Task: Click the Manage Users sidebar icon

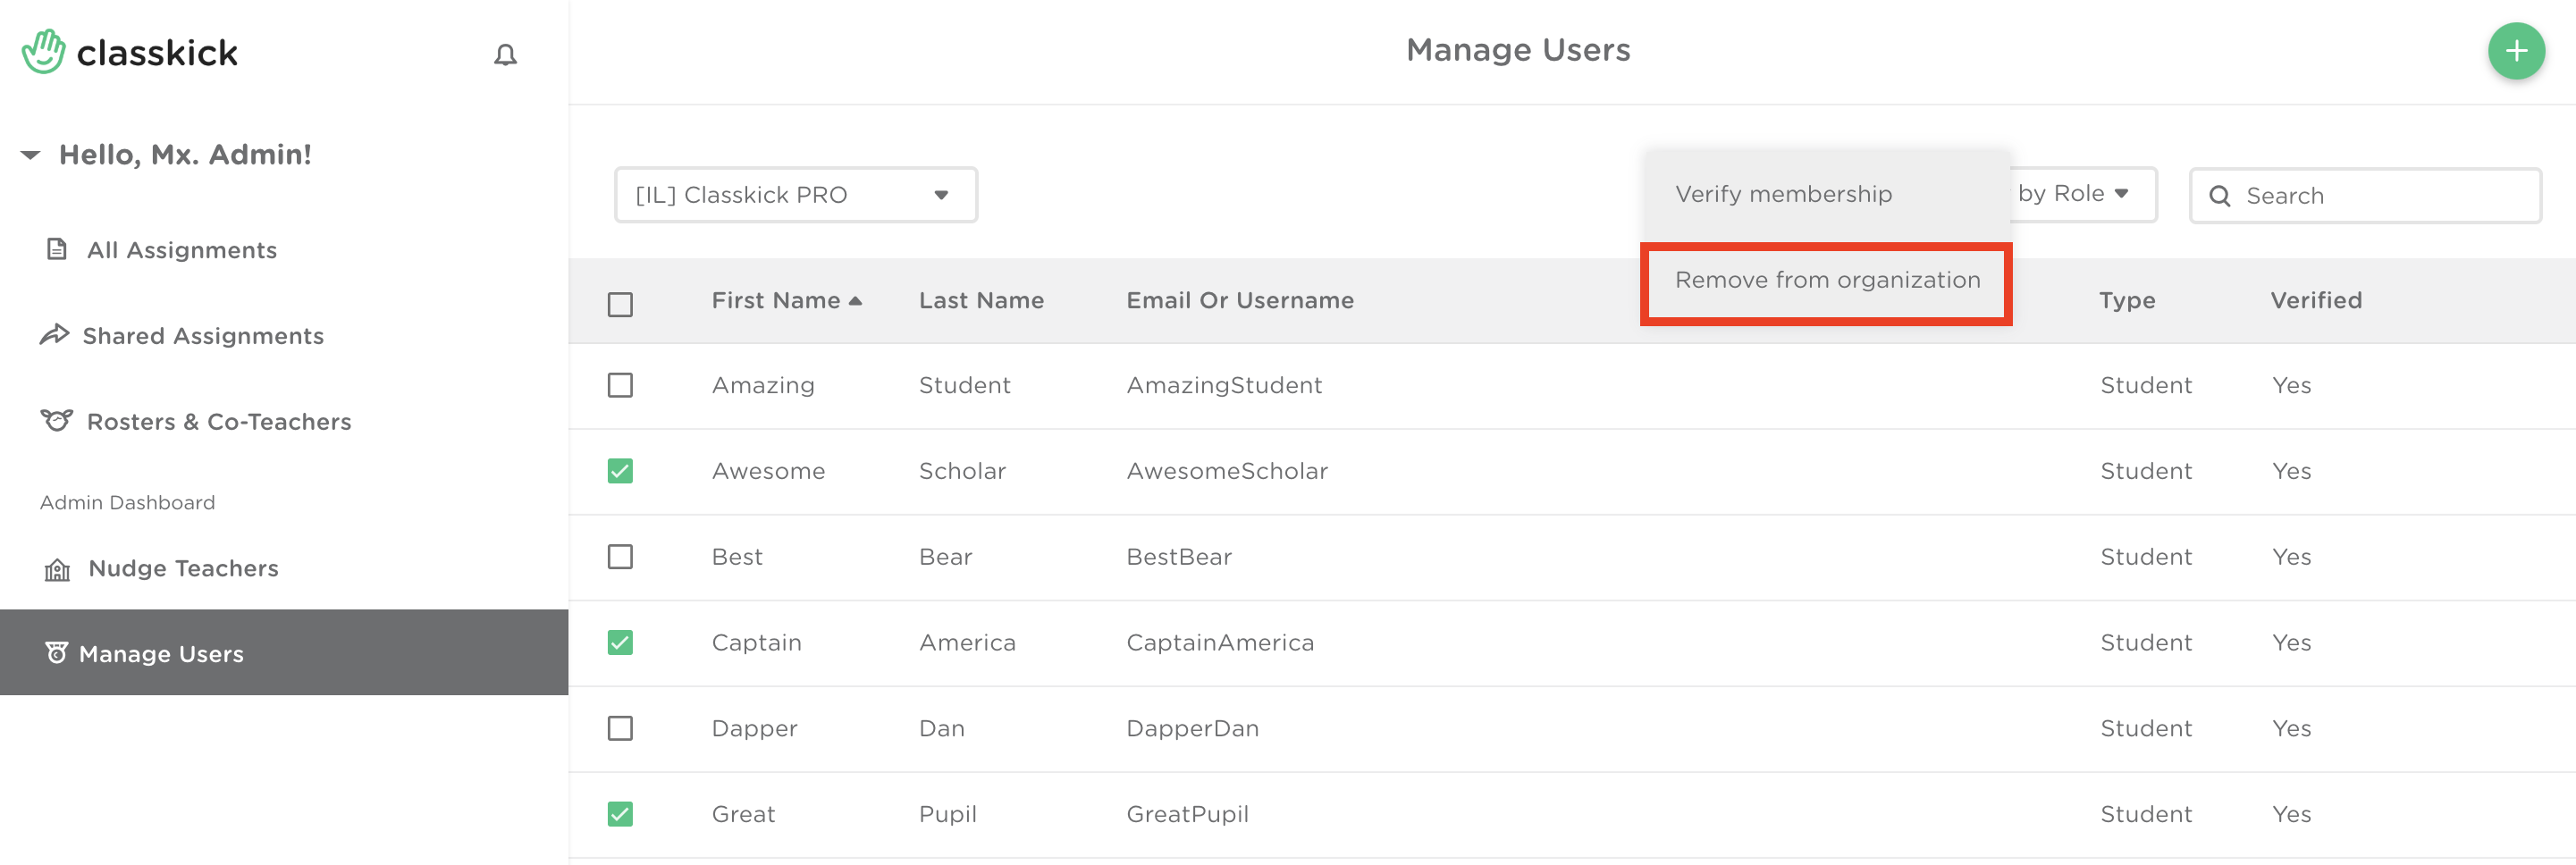Action: [x=56, y=653]
